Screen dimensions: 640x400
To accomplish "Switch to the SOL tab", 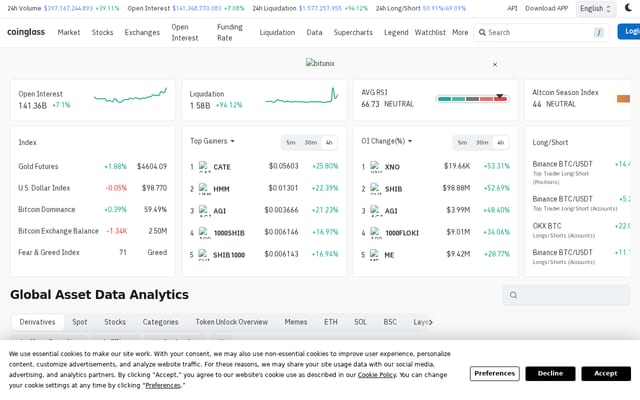I will point(360,322).
